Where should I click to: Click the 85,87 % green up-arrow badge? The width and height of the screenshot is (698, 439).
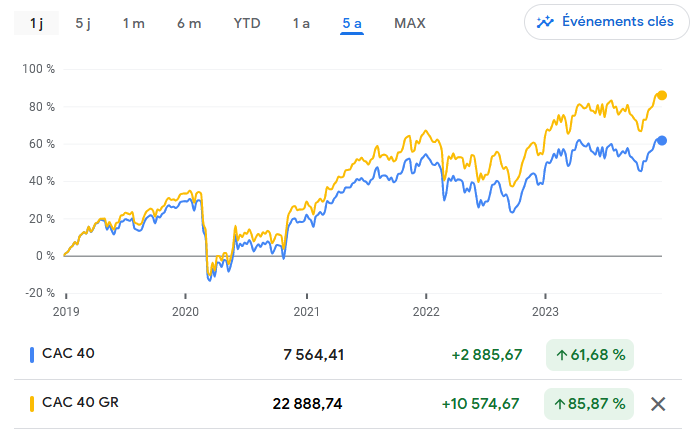pyautogui.click(x=589, y=404)
